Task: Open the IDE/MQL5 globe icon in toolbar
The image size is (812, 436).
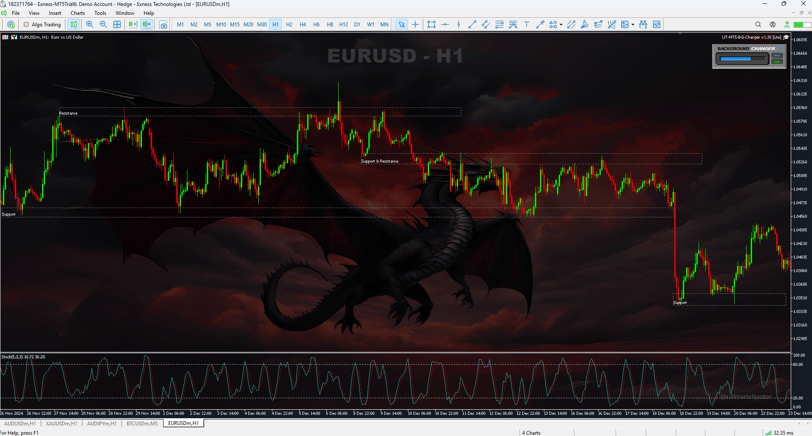Action: (11, 24)
